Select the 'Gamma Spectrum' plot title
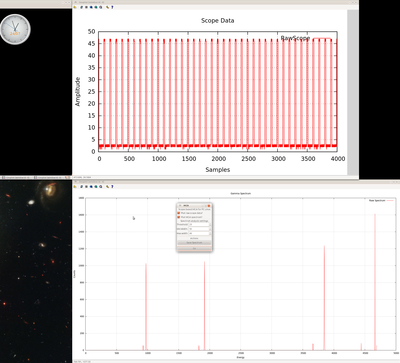The width and height of the screenshot is (400, 363). click(x=241, y=193)
